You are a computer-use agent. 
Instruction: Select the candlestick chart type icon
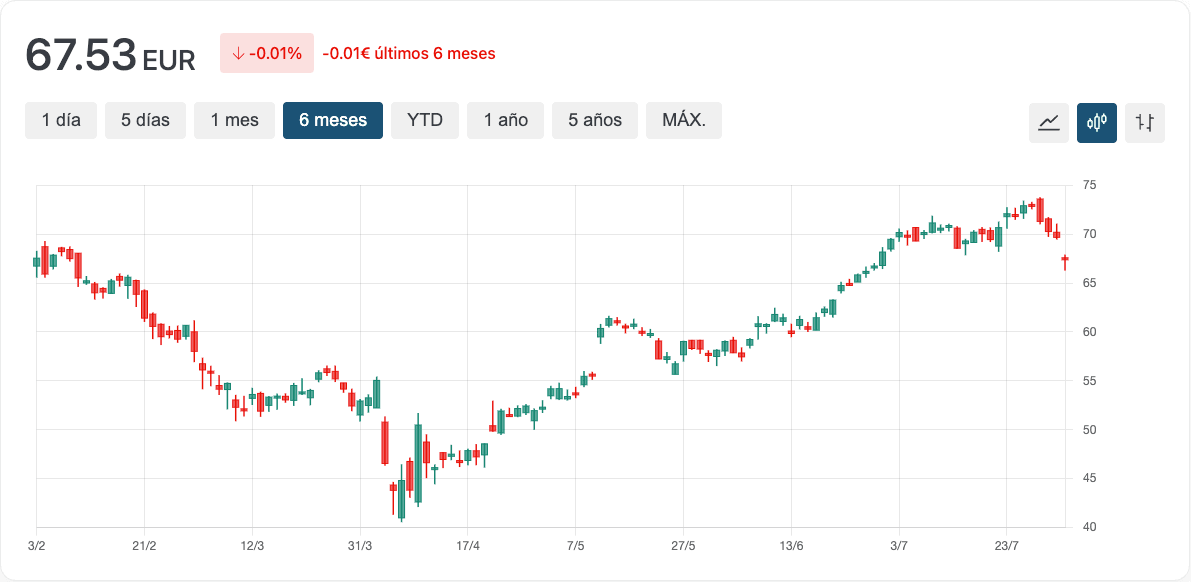1097,123
